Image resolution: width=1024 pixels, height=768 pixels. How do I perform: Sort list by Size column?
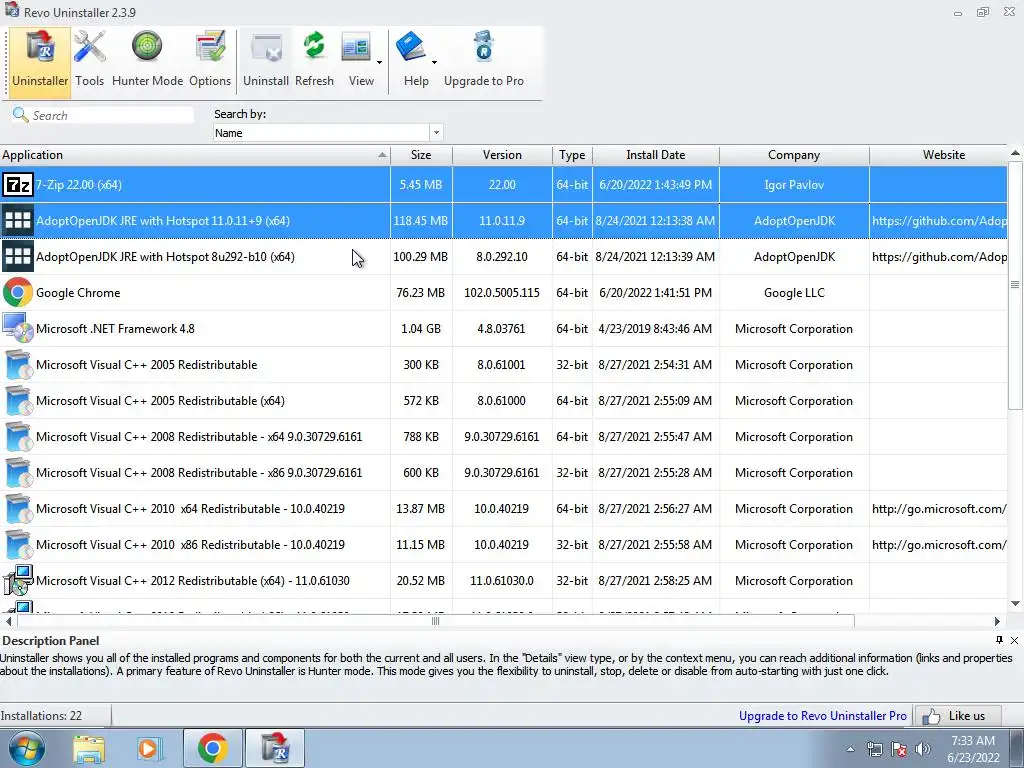(421, 155)
